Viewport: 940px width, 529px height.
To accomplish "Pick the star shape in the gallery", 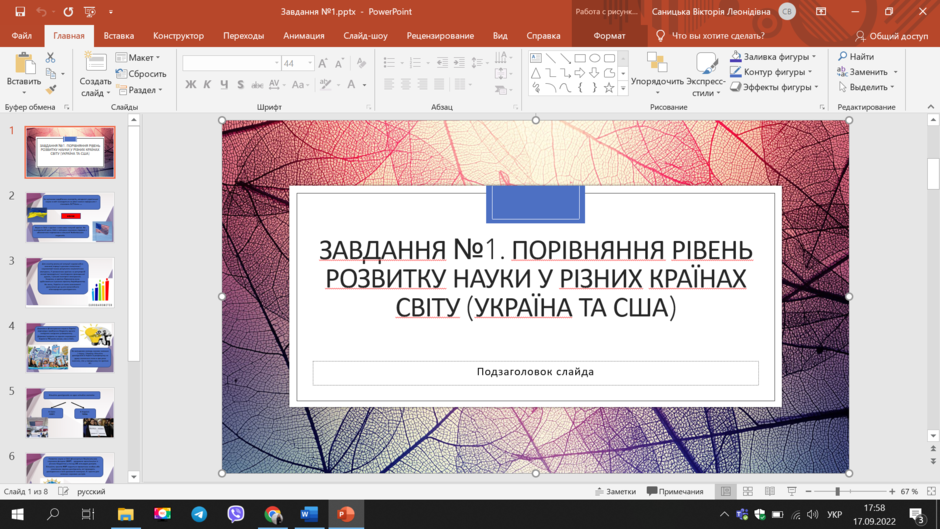I will (x=609, y=88).
